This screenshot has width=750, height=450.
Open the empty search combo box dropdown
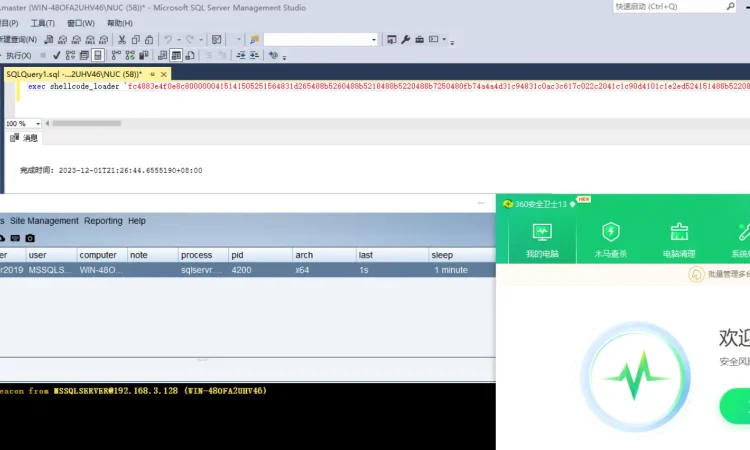374,40
